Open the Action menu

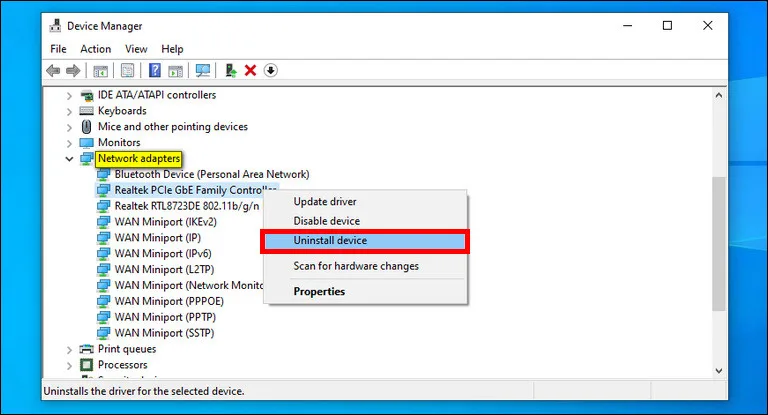[96, 49]
